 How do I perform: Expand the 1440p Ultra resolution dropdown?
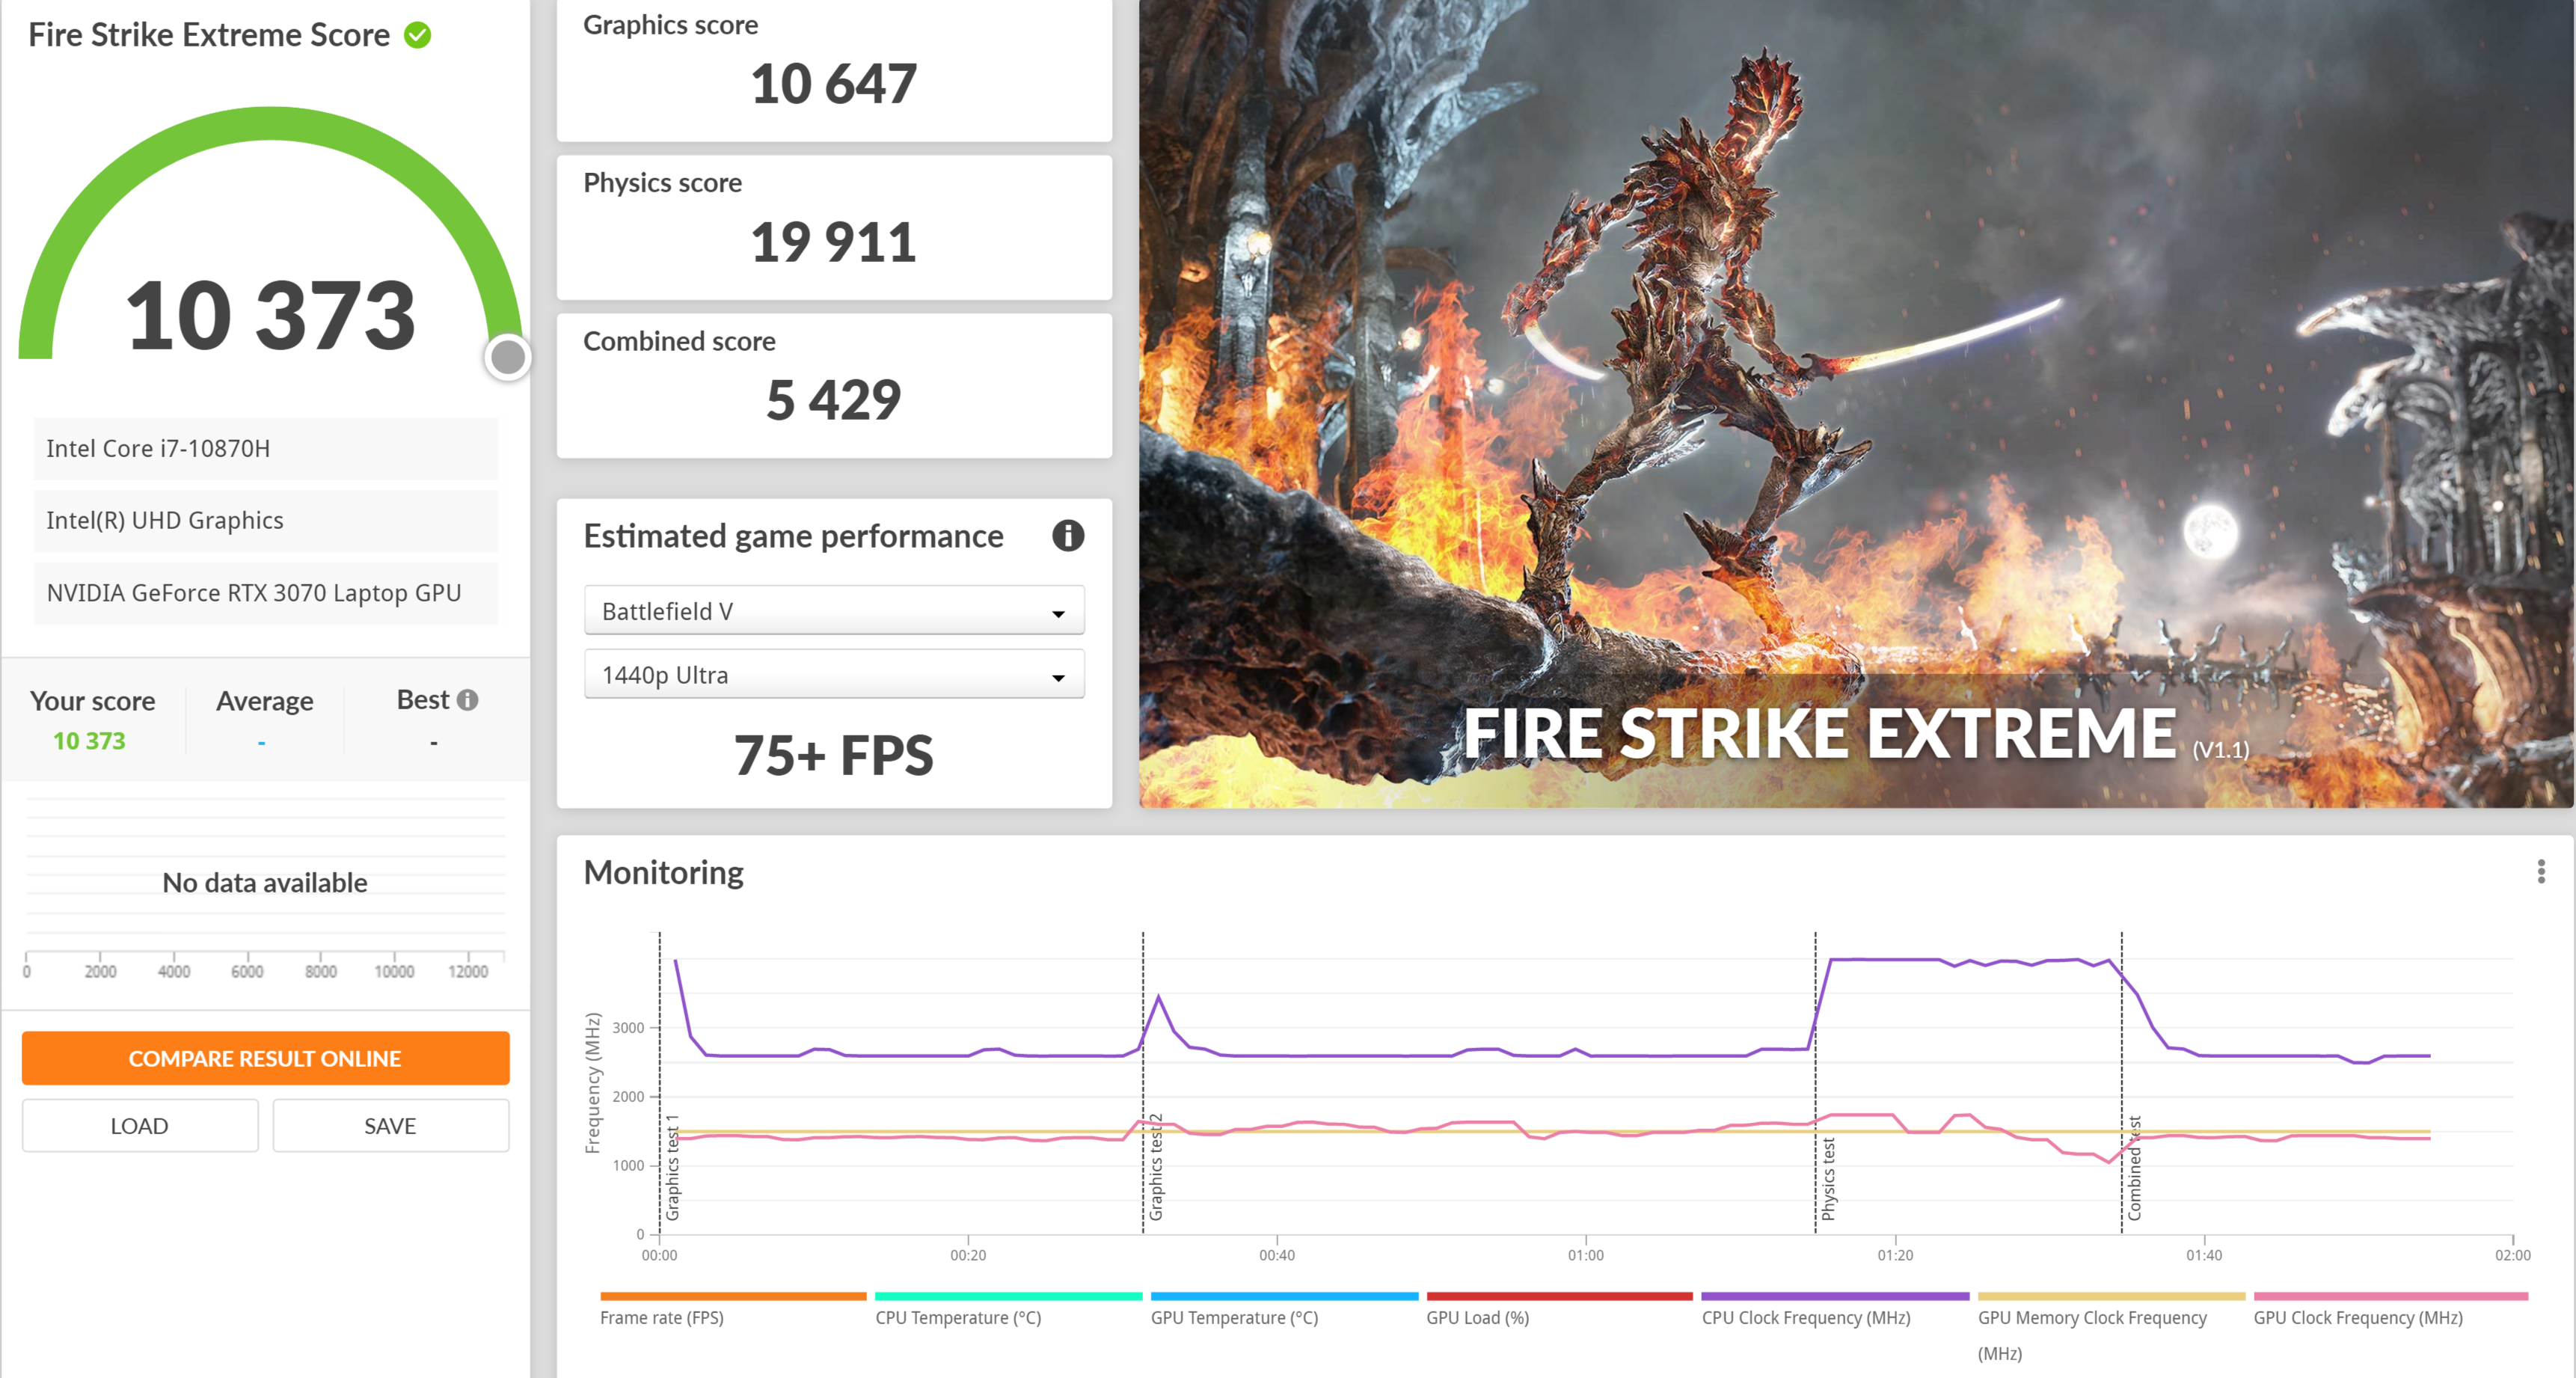(x=834, y=675)
